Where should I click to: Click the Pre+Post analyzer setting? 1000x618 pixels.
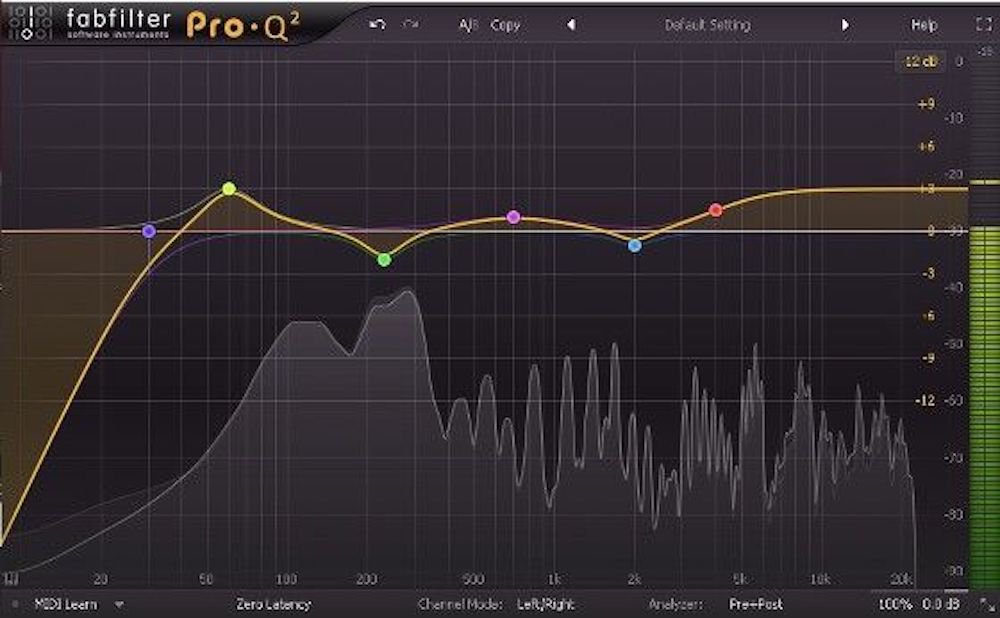(756, 604)
